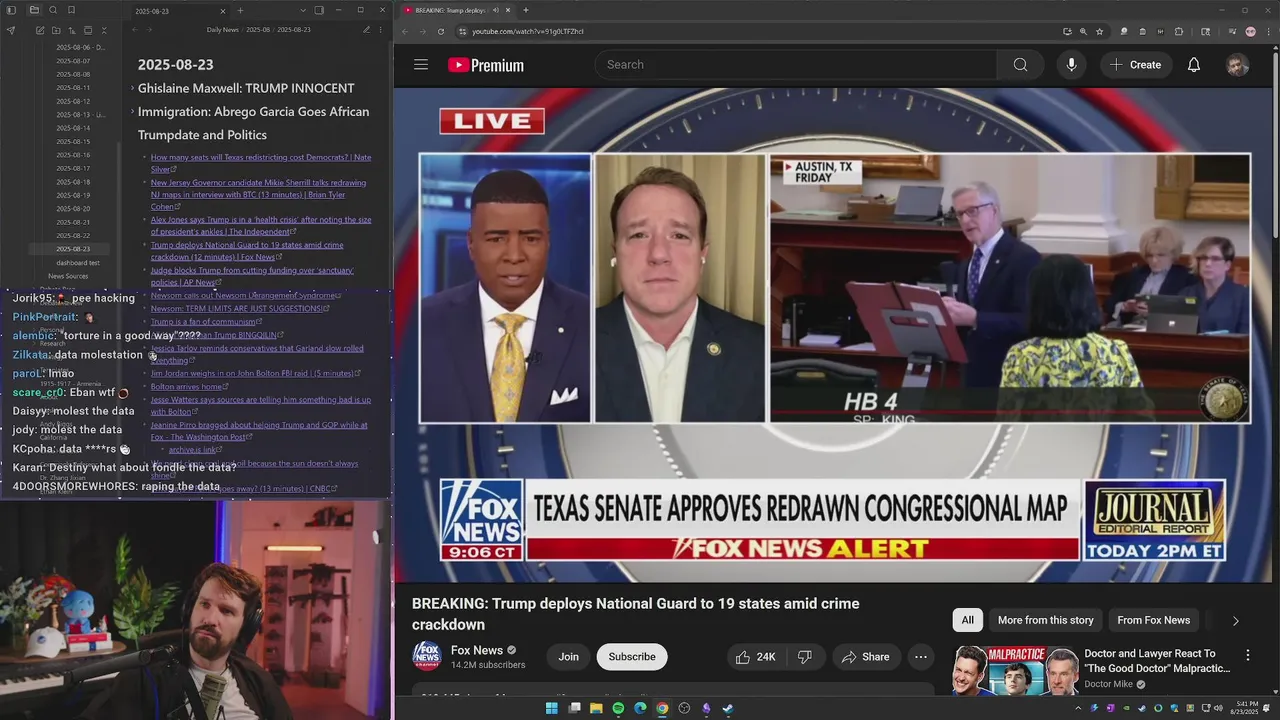Open Spotify from the taskbar
Image resolution: width=1280 pixels, height=720 pixels.
tap(618, 708)
